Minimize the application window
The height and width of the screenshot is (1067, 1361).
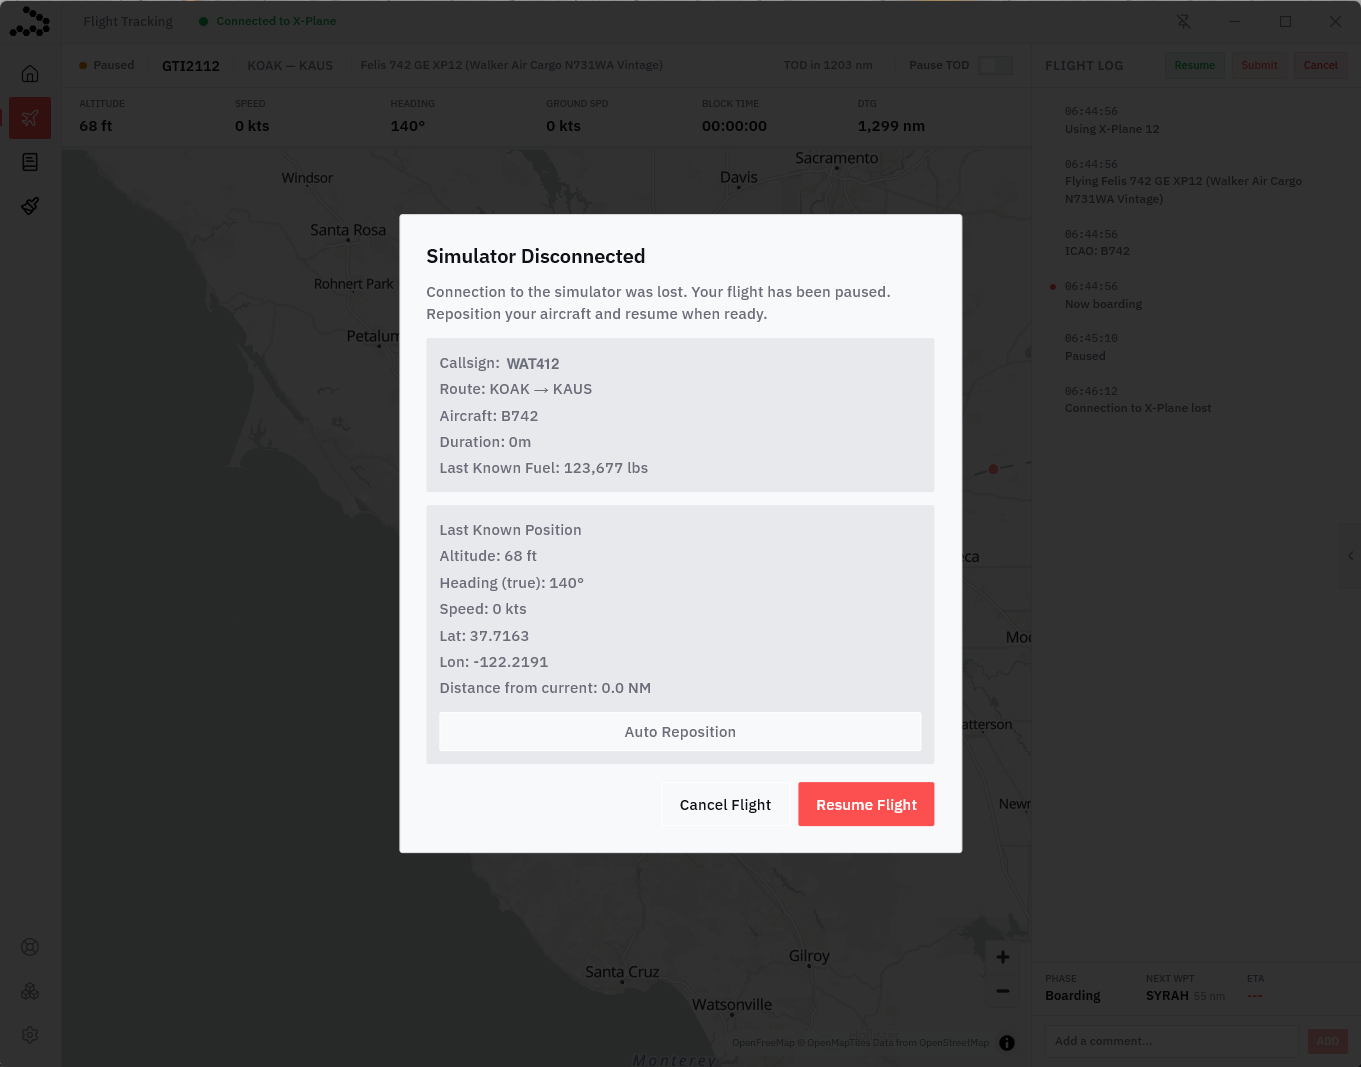pyautogui.click(x=1235, y=21)
